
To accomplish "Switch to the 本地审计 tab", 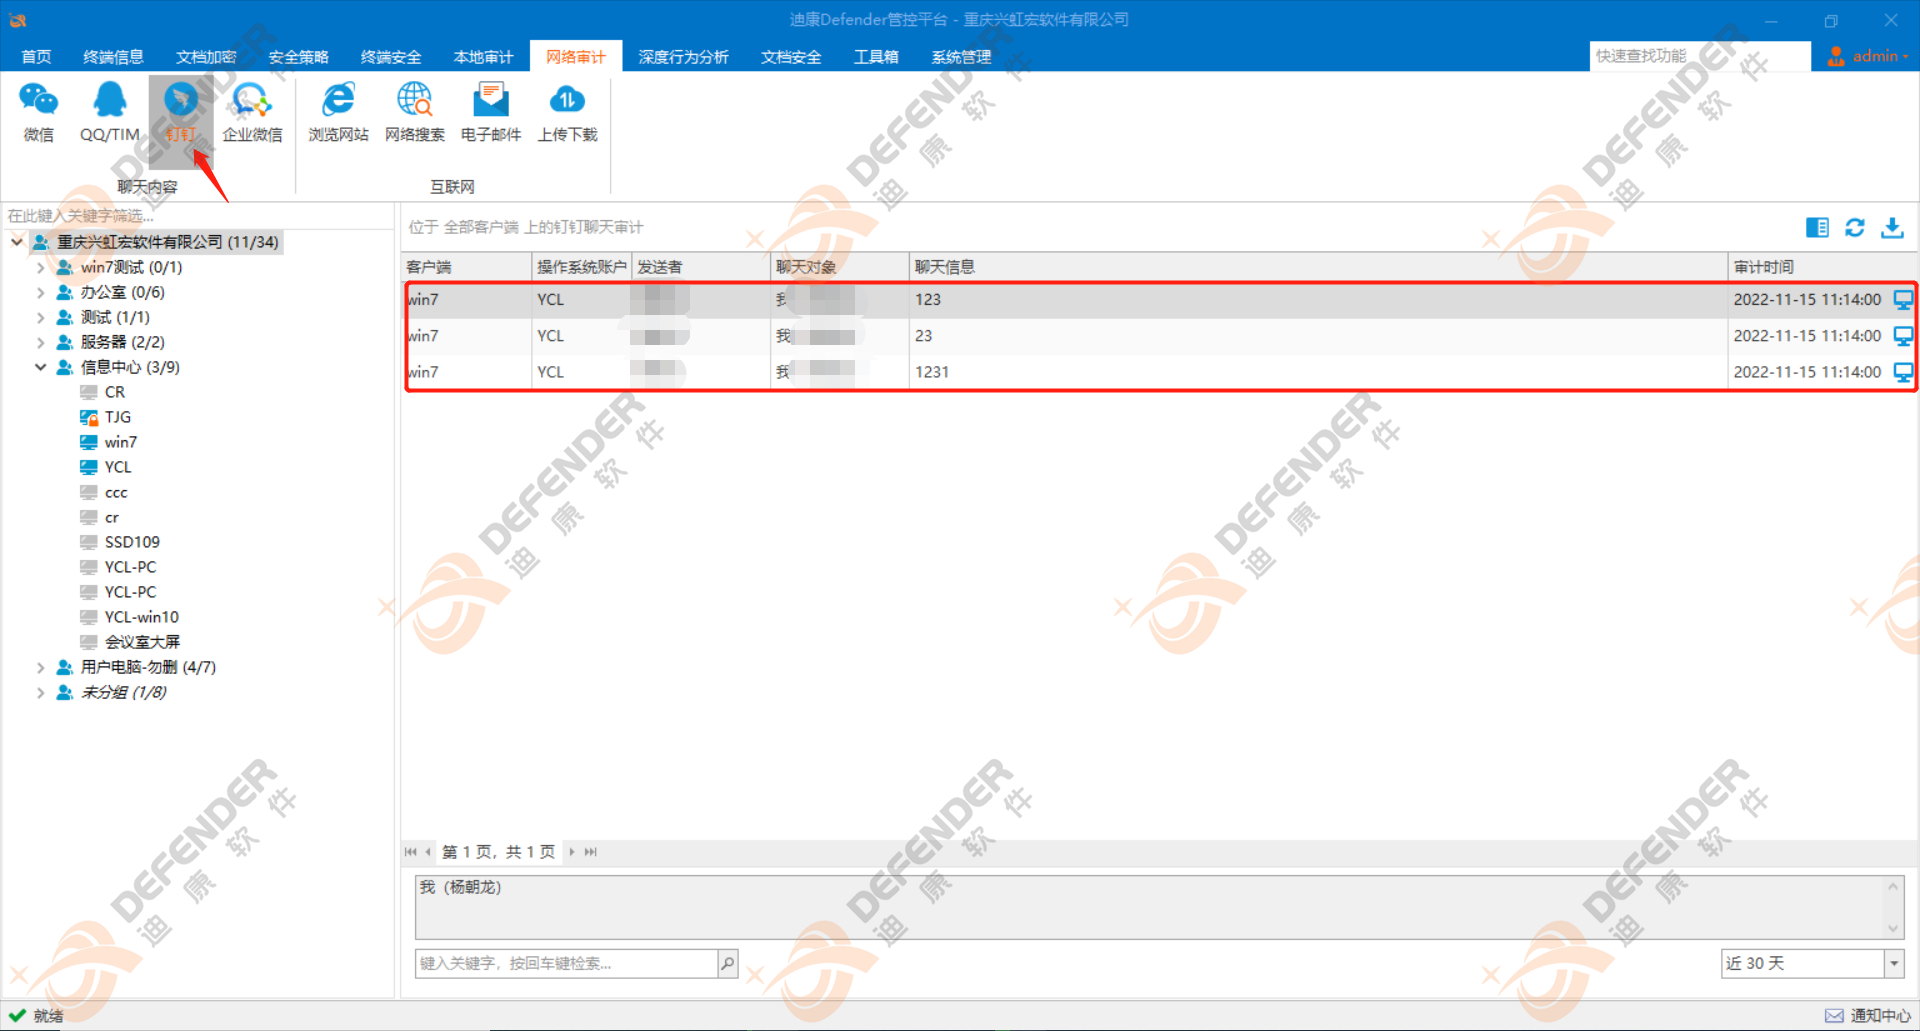I will click(483, 57).
